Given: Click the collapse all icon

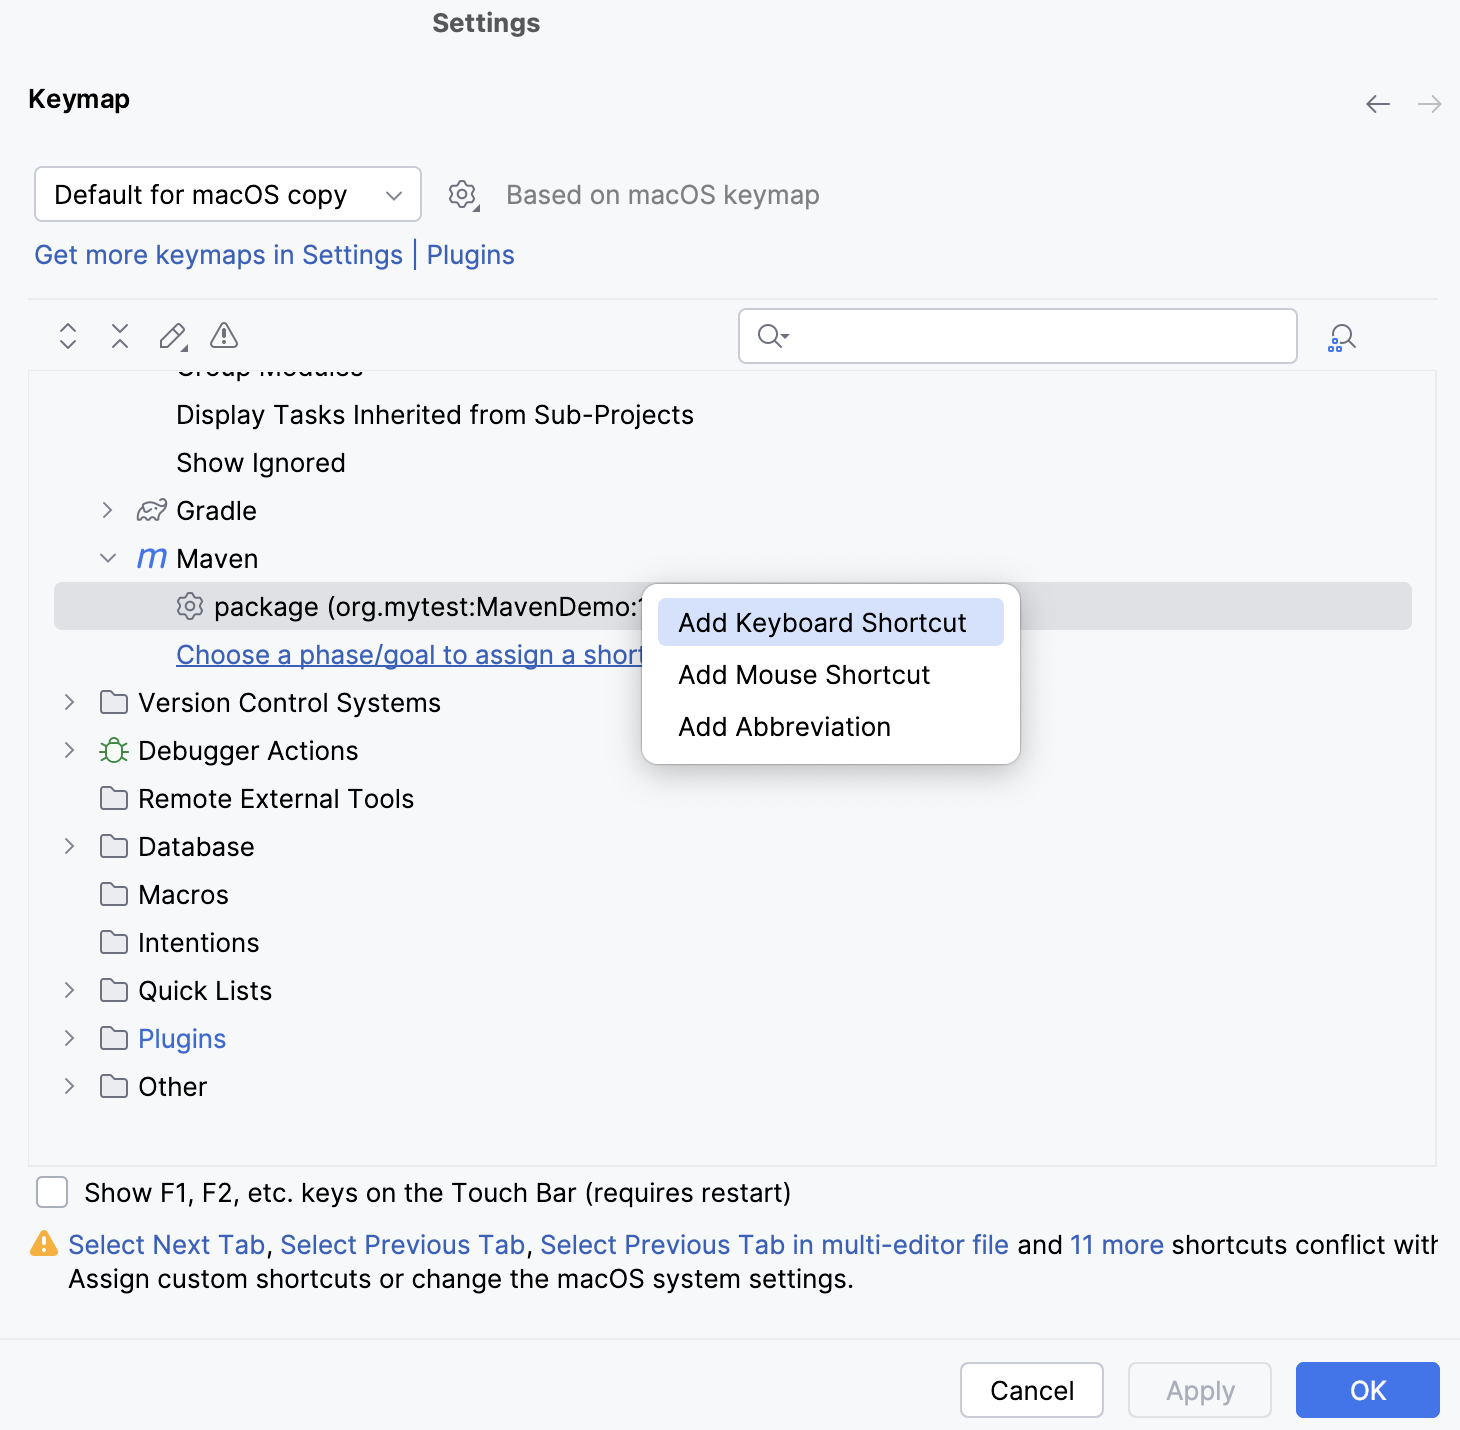Looking at the screenshot, I should 119,336.
